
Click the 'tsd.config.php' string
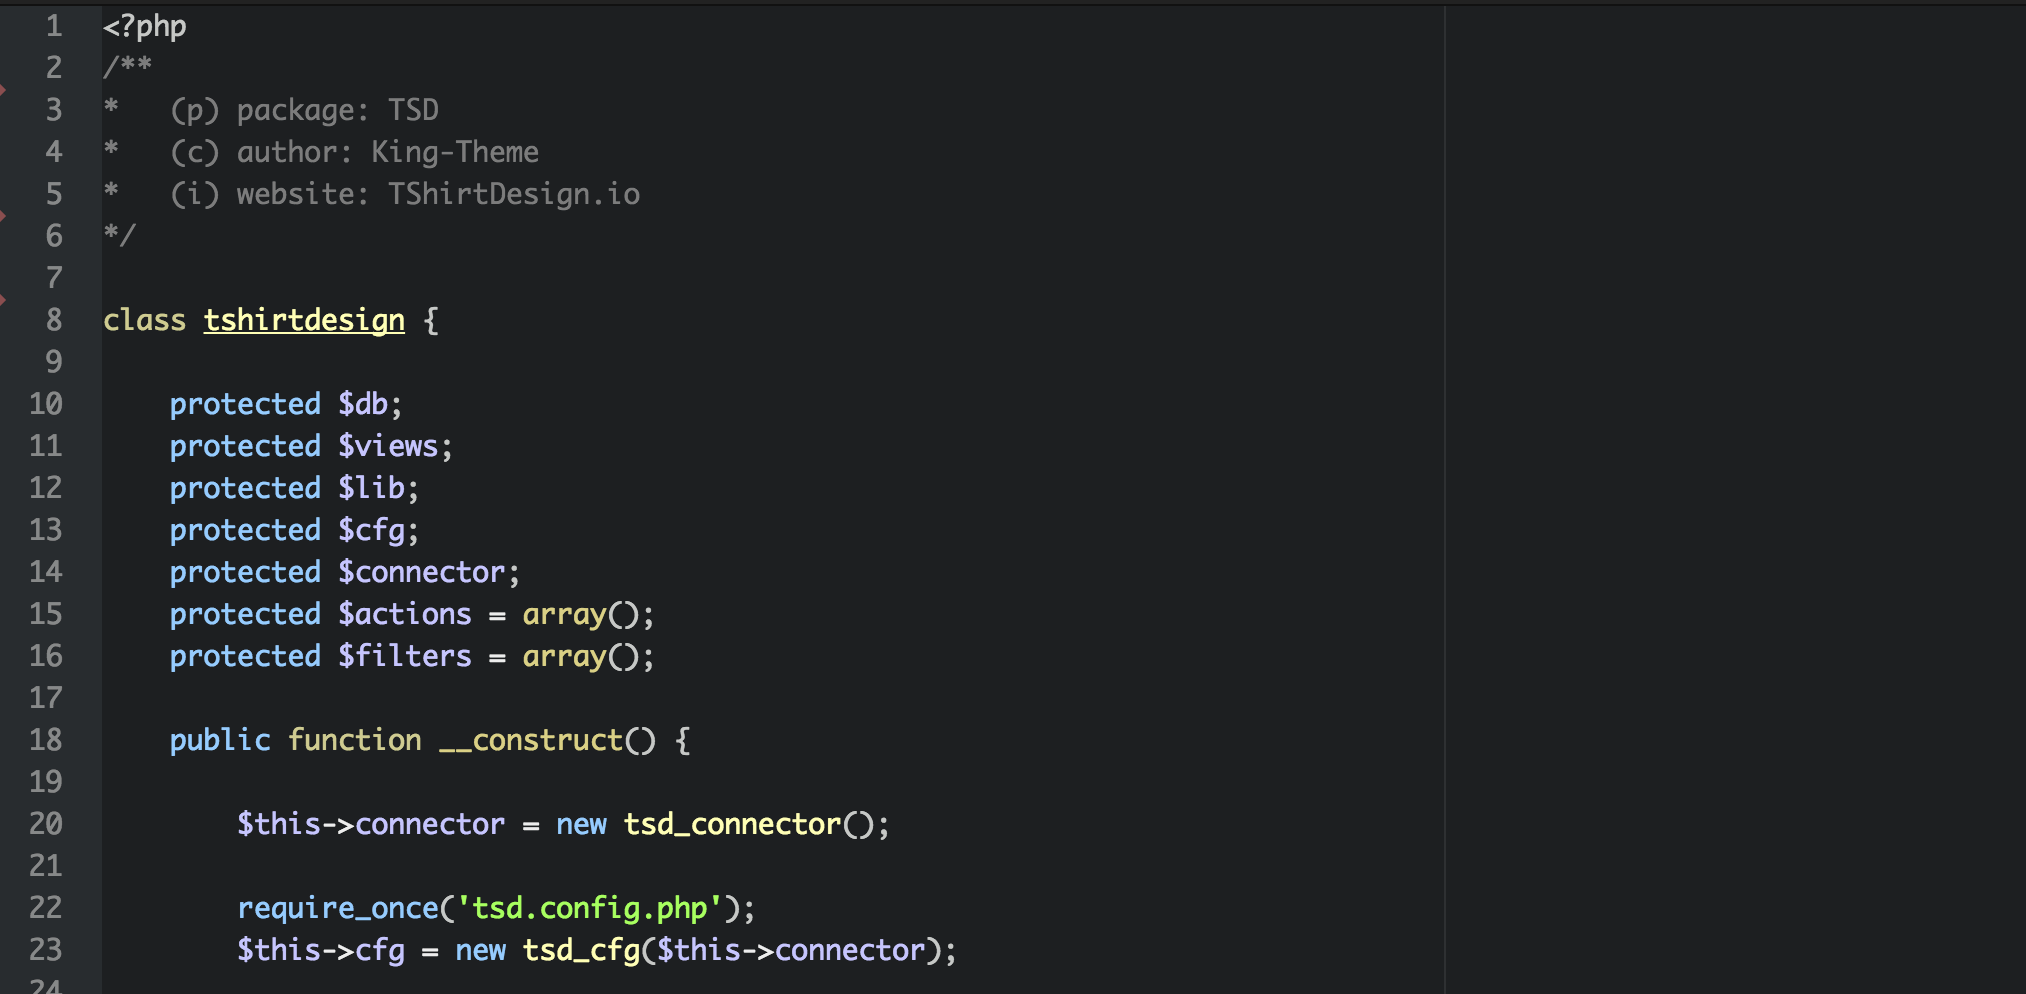[x=590, y=908]
